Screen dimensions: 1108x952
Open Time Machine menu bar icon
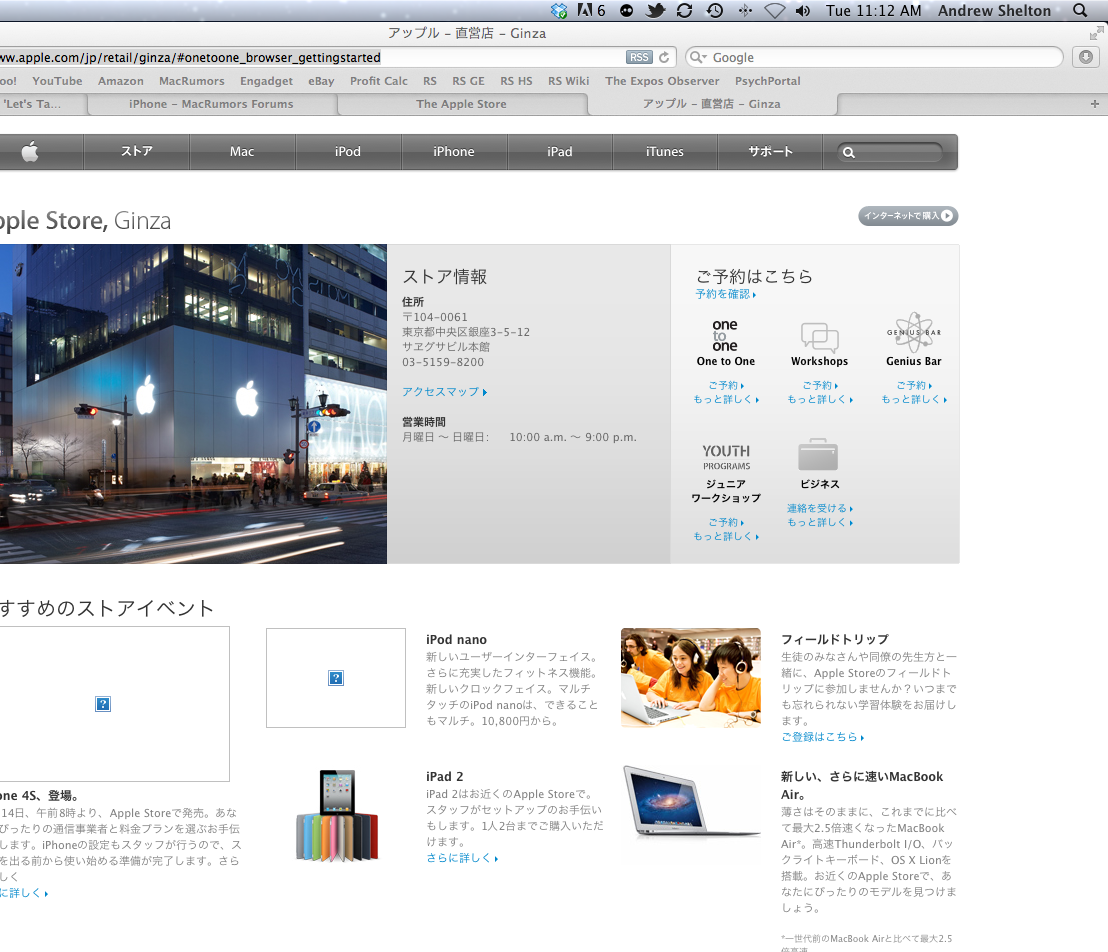[x=714, y=11]
